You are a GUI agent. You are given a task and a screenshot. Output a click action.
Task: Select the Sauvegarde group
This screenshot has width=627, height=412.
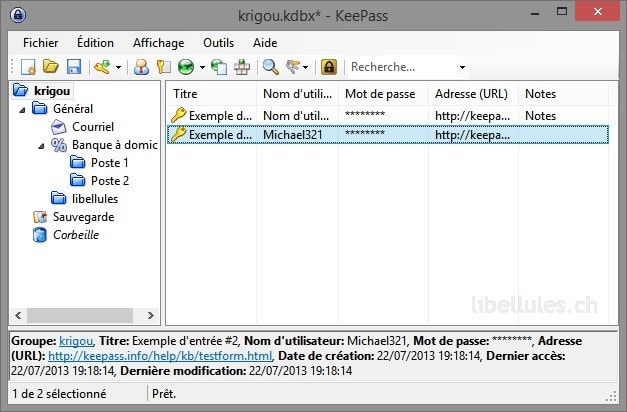tap(84, 217)
